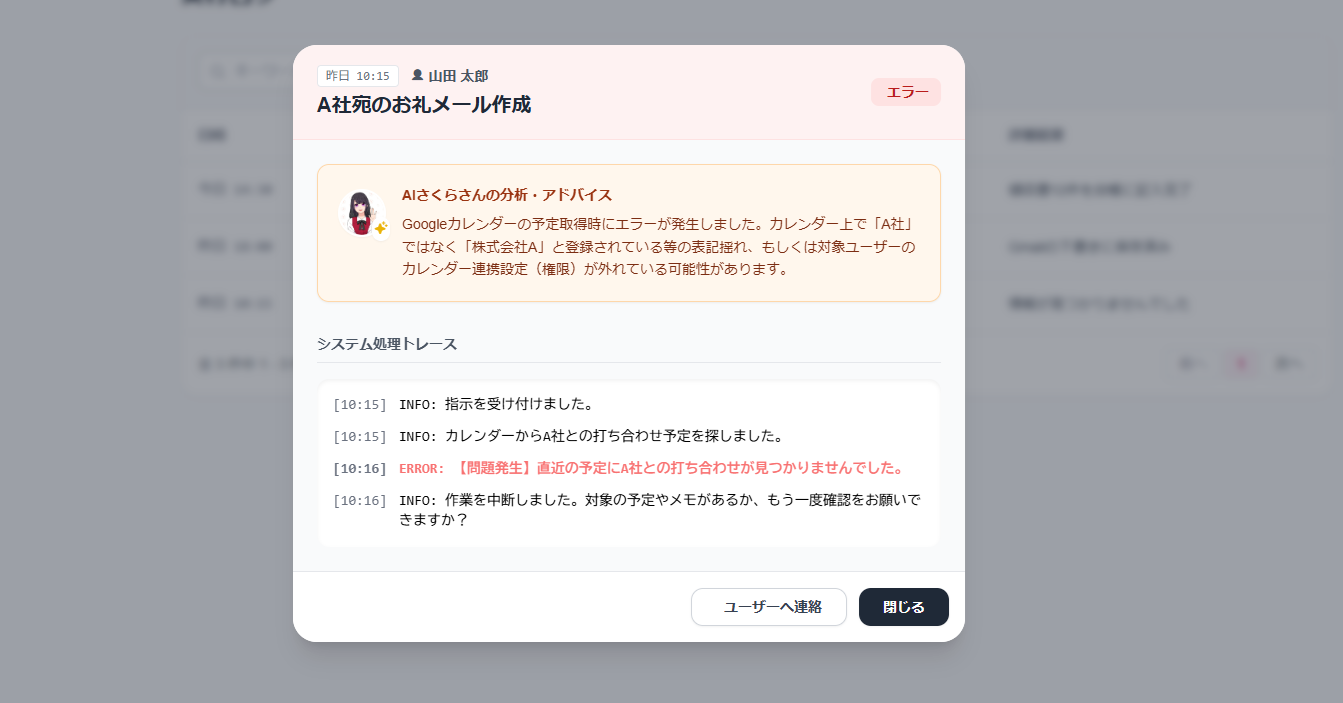
Task: Click the pink highlighted pagination number behind the dialog
Action: (1241, 363)
